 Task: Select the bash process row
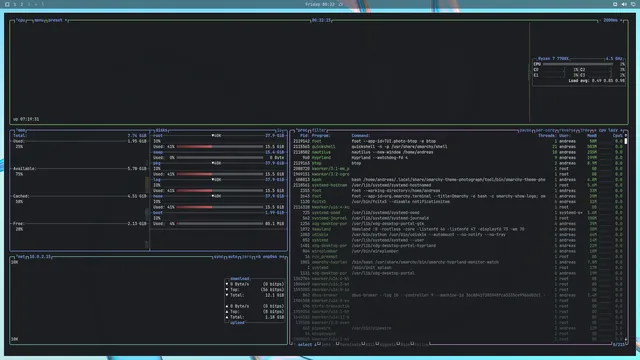(459, 180)
